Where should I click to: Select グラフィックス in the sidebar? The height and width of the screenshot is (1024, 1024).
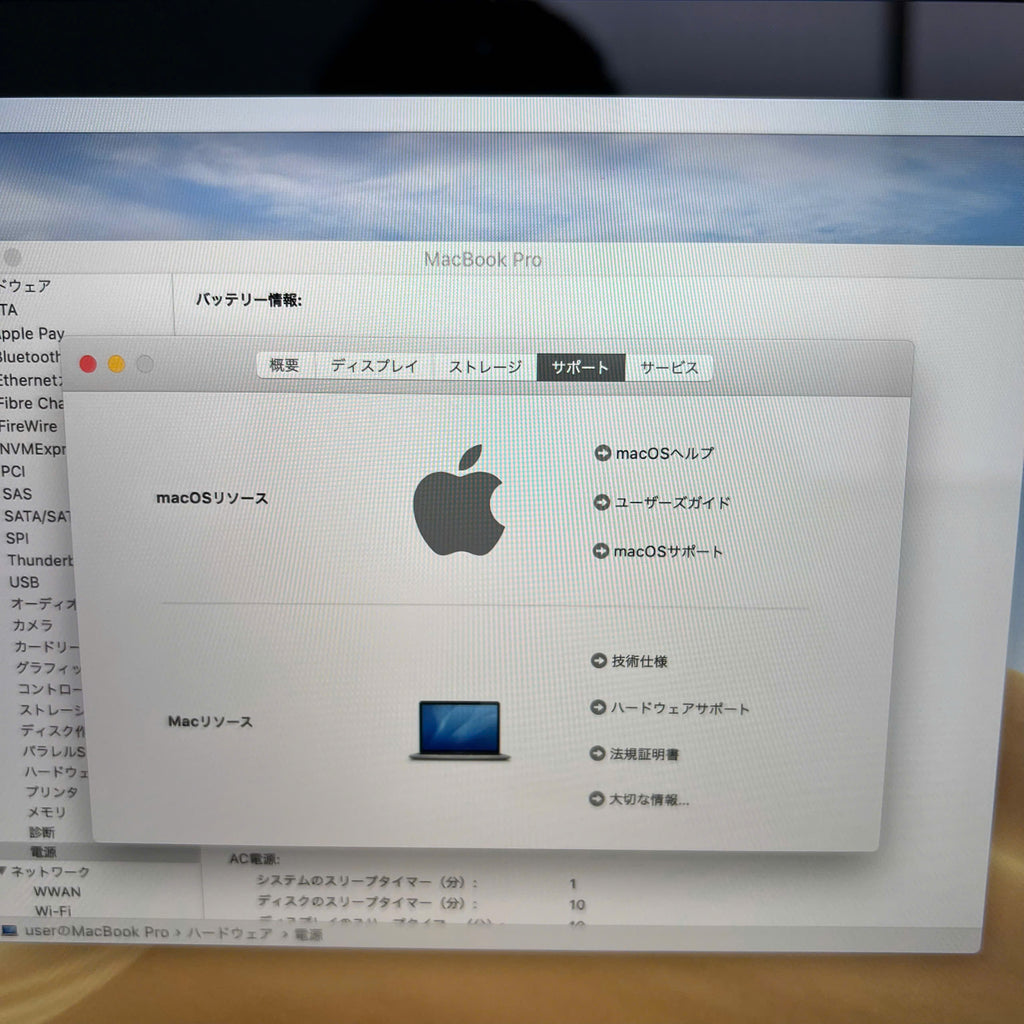(x=48, y=667)
